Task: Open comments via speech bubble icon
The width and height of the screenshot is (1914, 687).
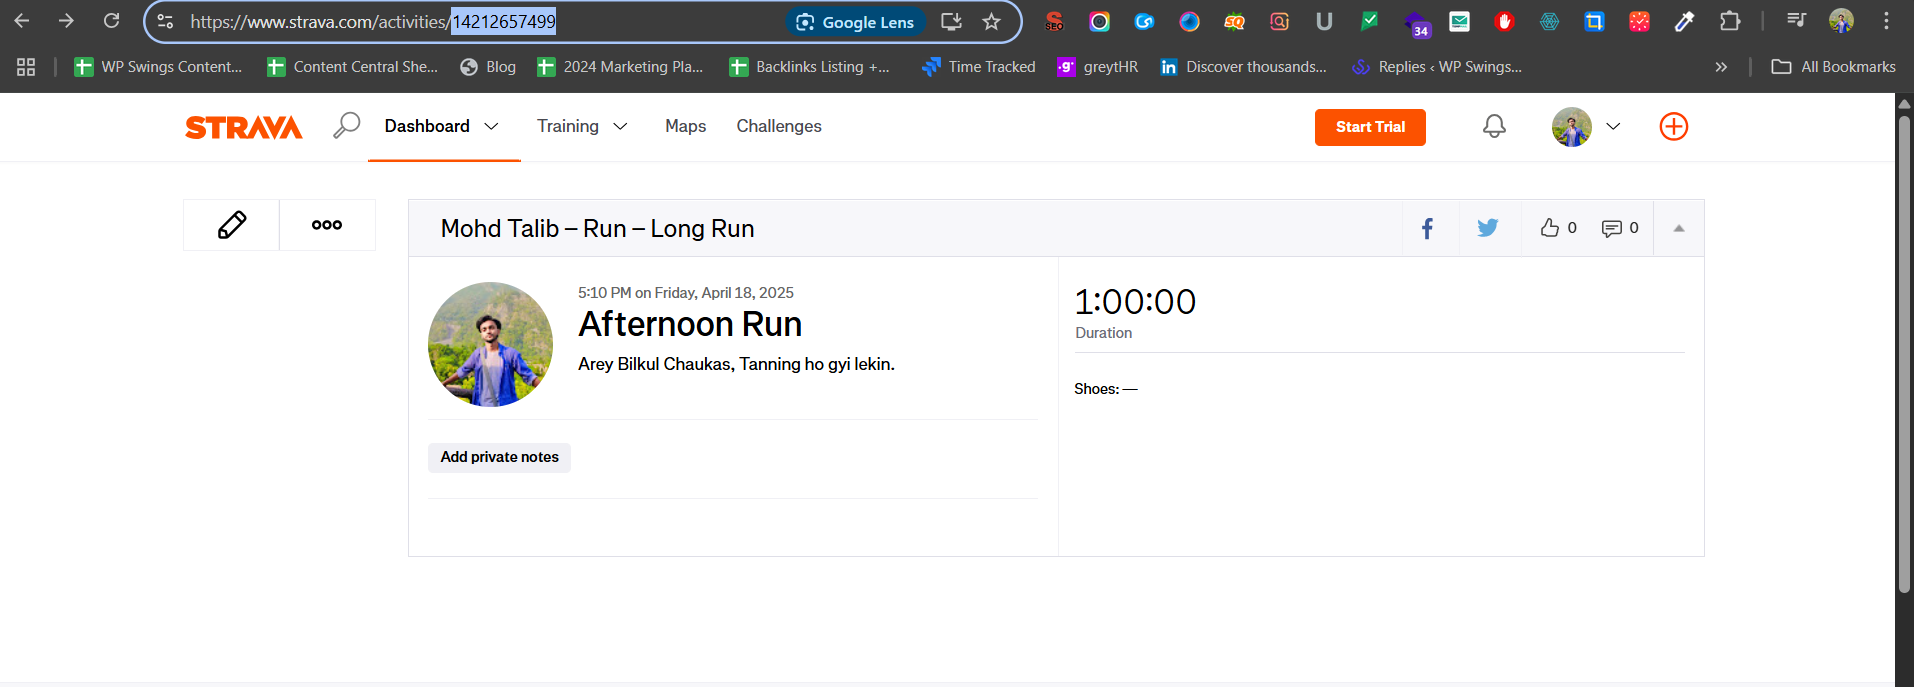Action: point(1612,228)
